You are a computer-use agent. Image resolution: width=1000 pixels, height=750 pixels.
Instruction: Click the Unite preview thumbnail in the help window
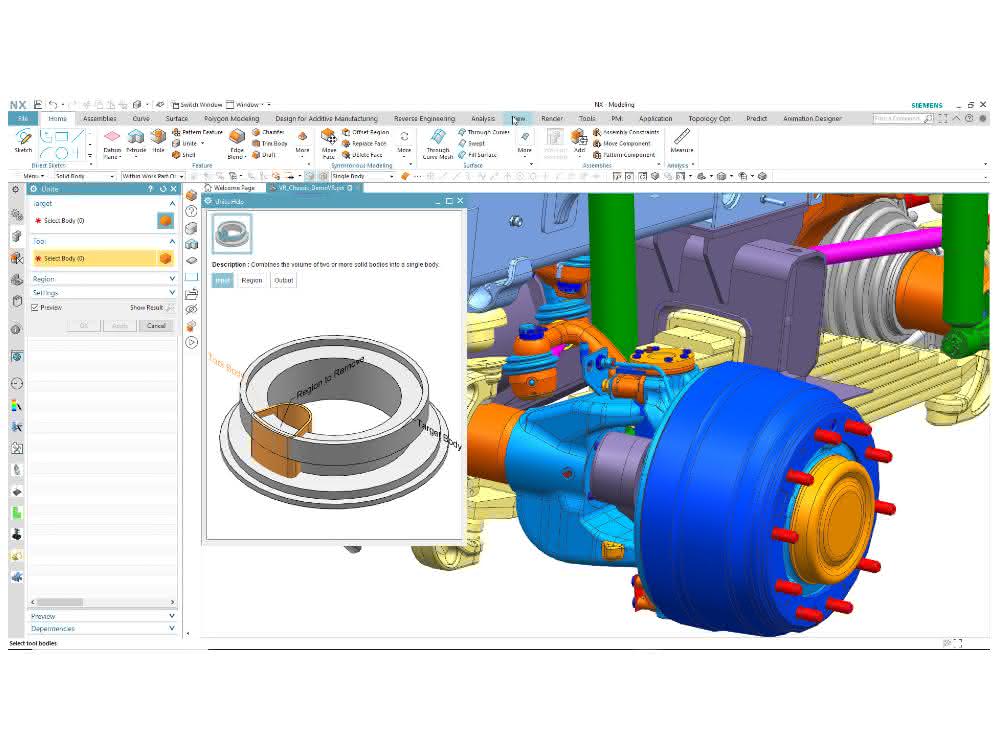(232, 233)
